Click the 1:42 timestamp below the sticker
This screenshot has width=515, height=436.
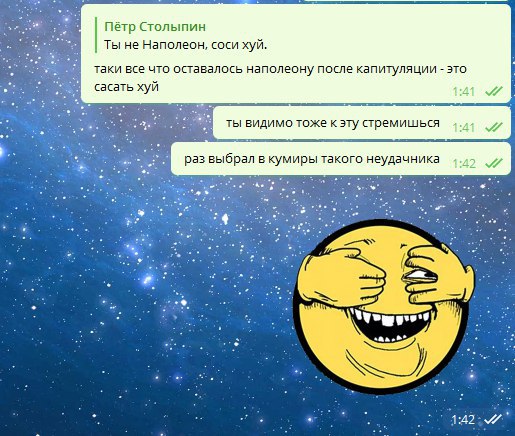coord(463,419)
